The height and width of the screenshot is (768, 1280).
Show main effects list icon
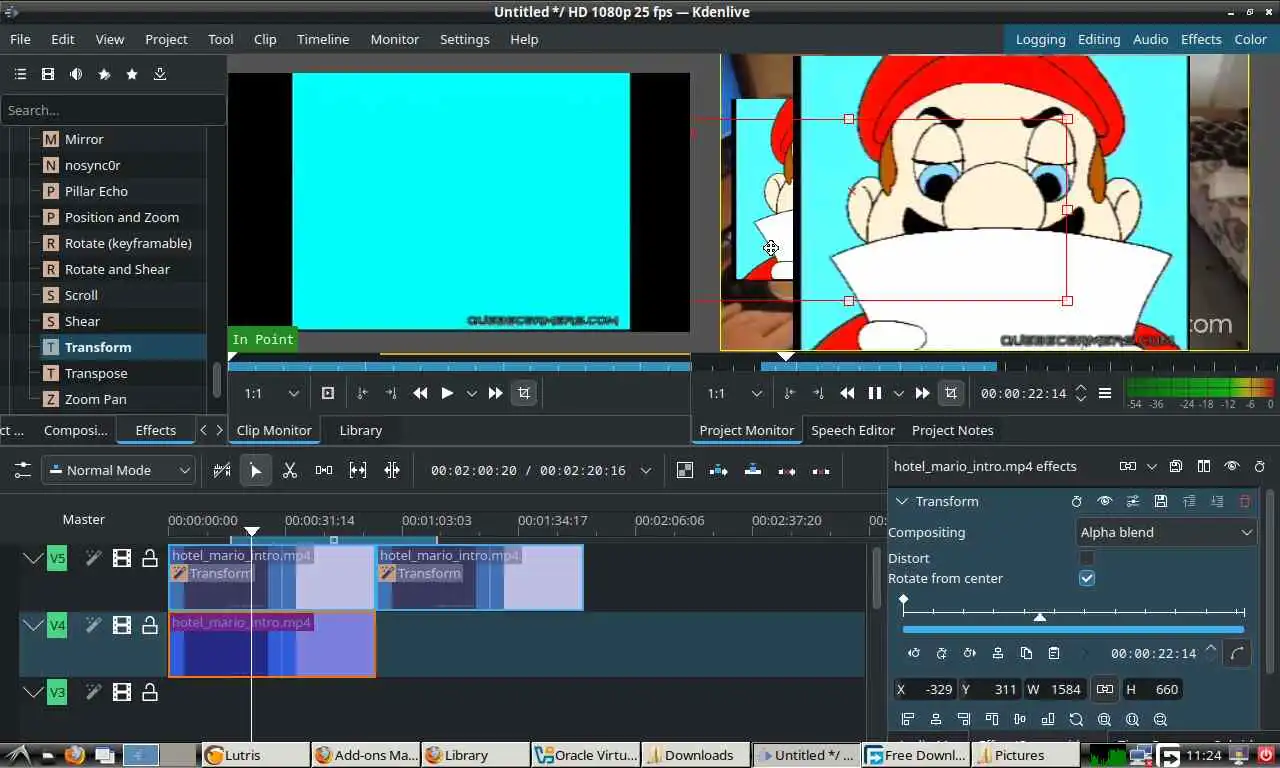coord(20,74)
